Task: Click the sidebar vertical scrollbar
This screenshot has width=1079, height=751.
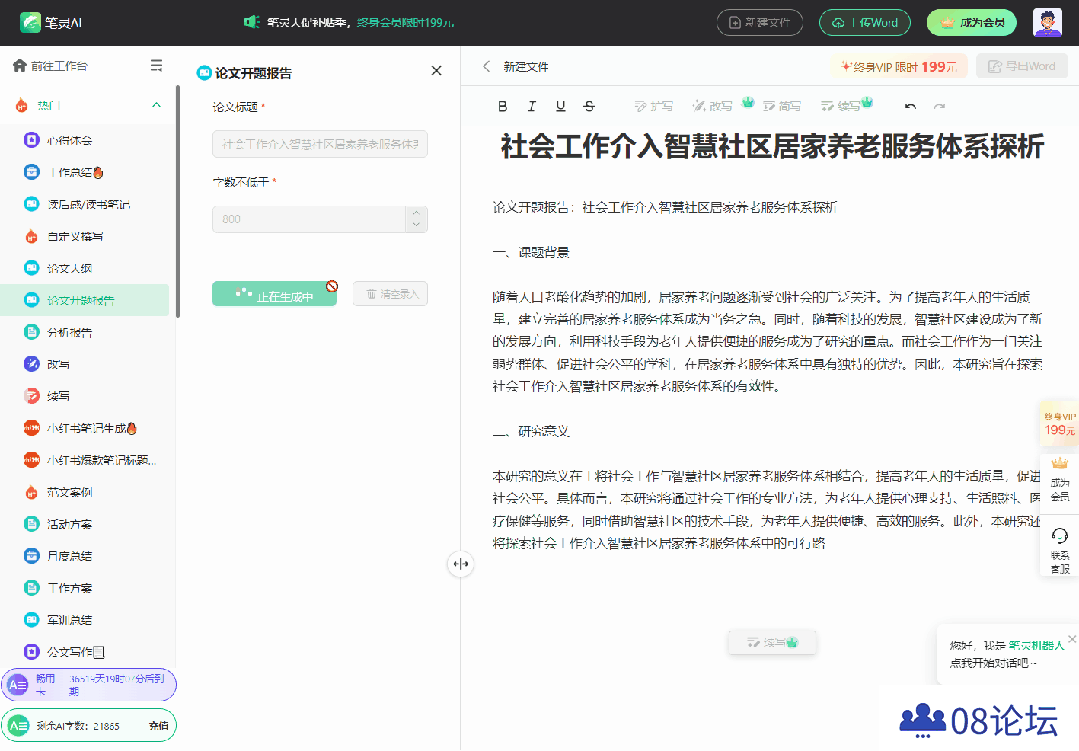Action: pyautogui.click(x=178, y=202)
